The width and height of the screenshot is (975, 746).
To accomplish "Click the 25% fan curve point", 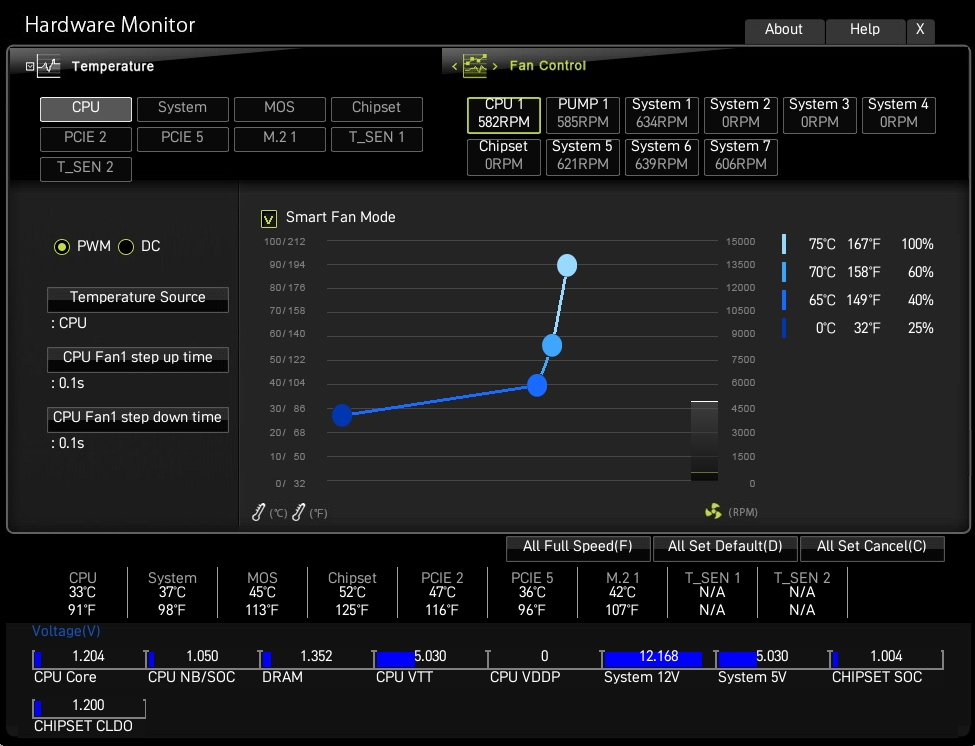I will pos(342,415).
